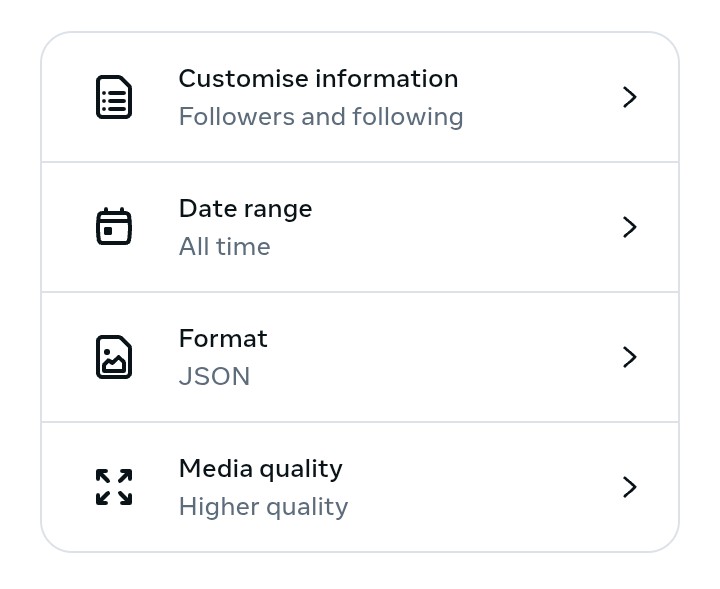Viewport: 720px width, 589px height.
Task: Open the Media quality chevron arrow
Action: click(630, 487)
